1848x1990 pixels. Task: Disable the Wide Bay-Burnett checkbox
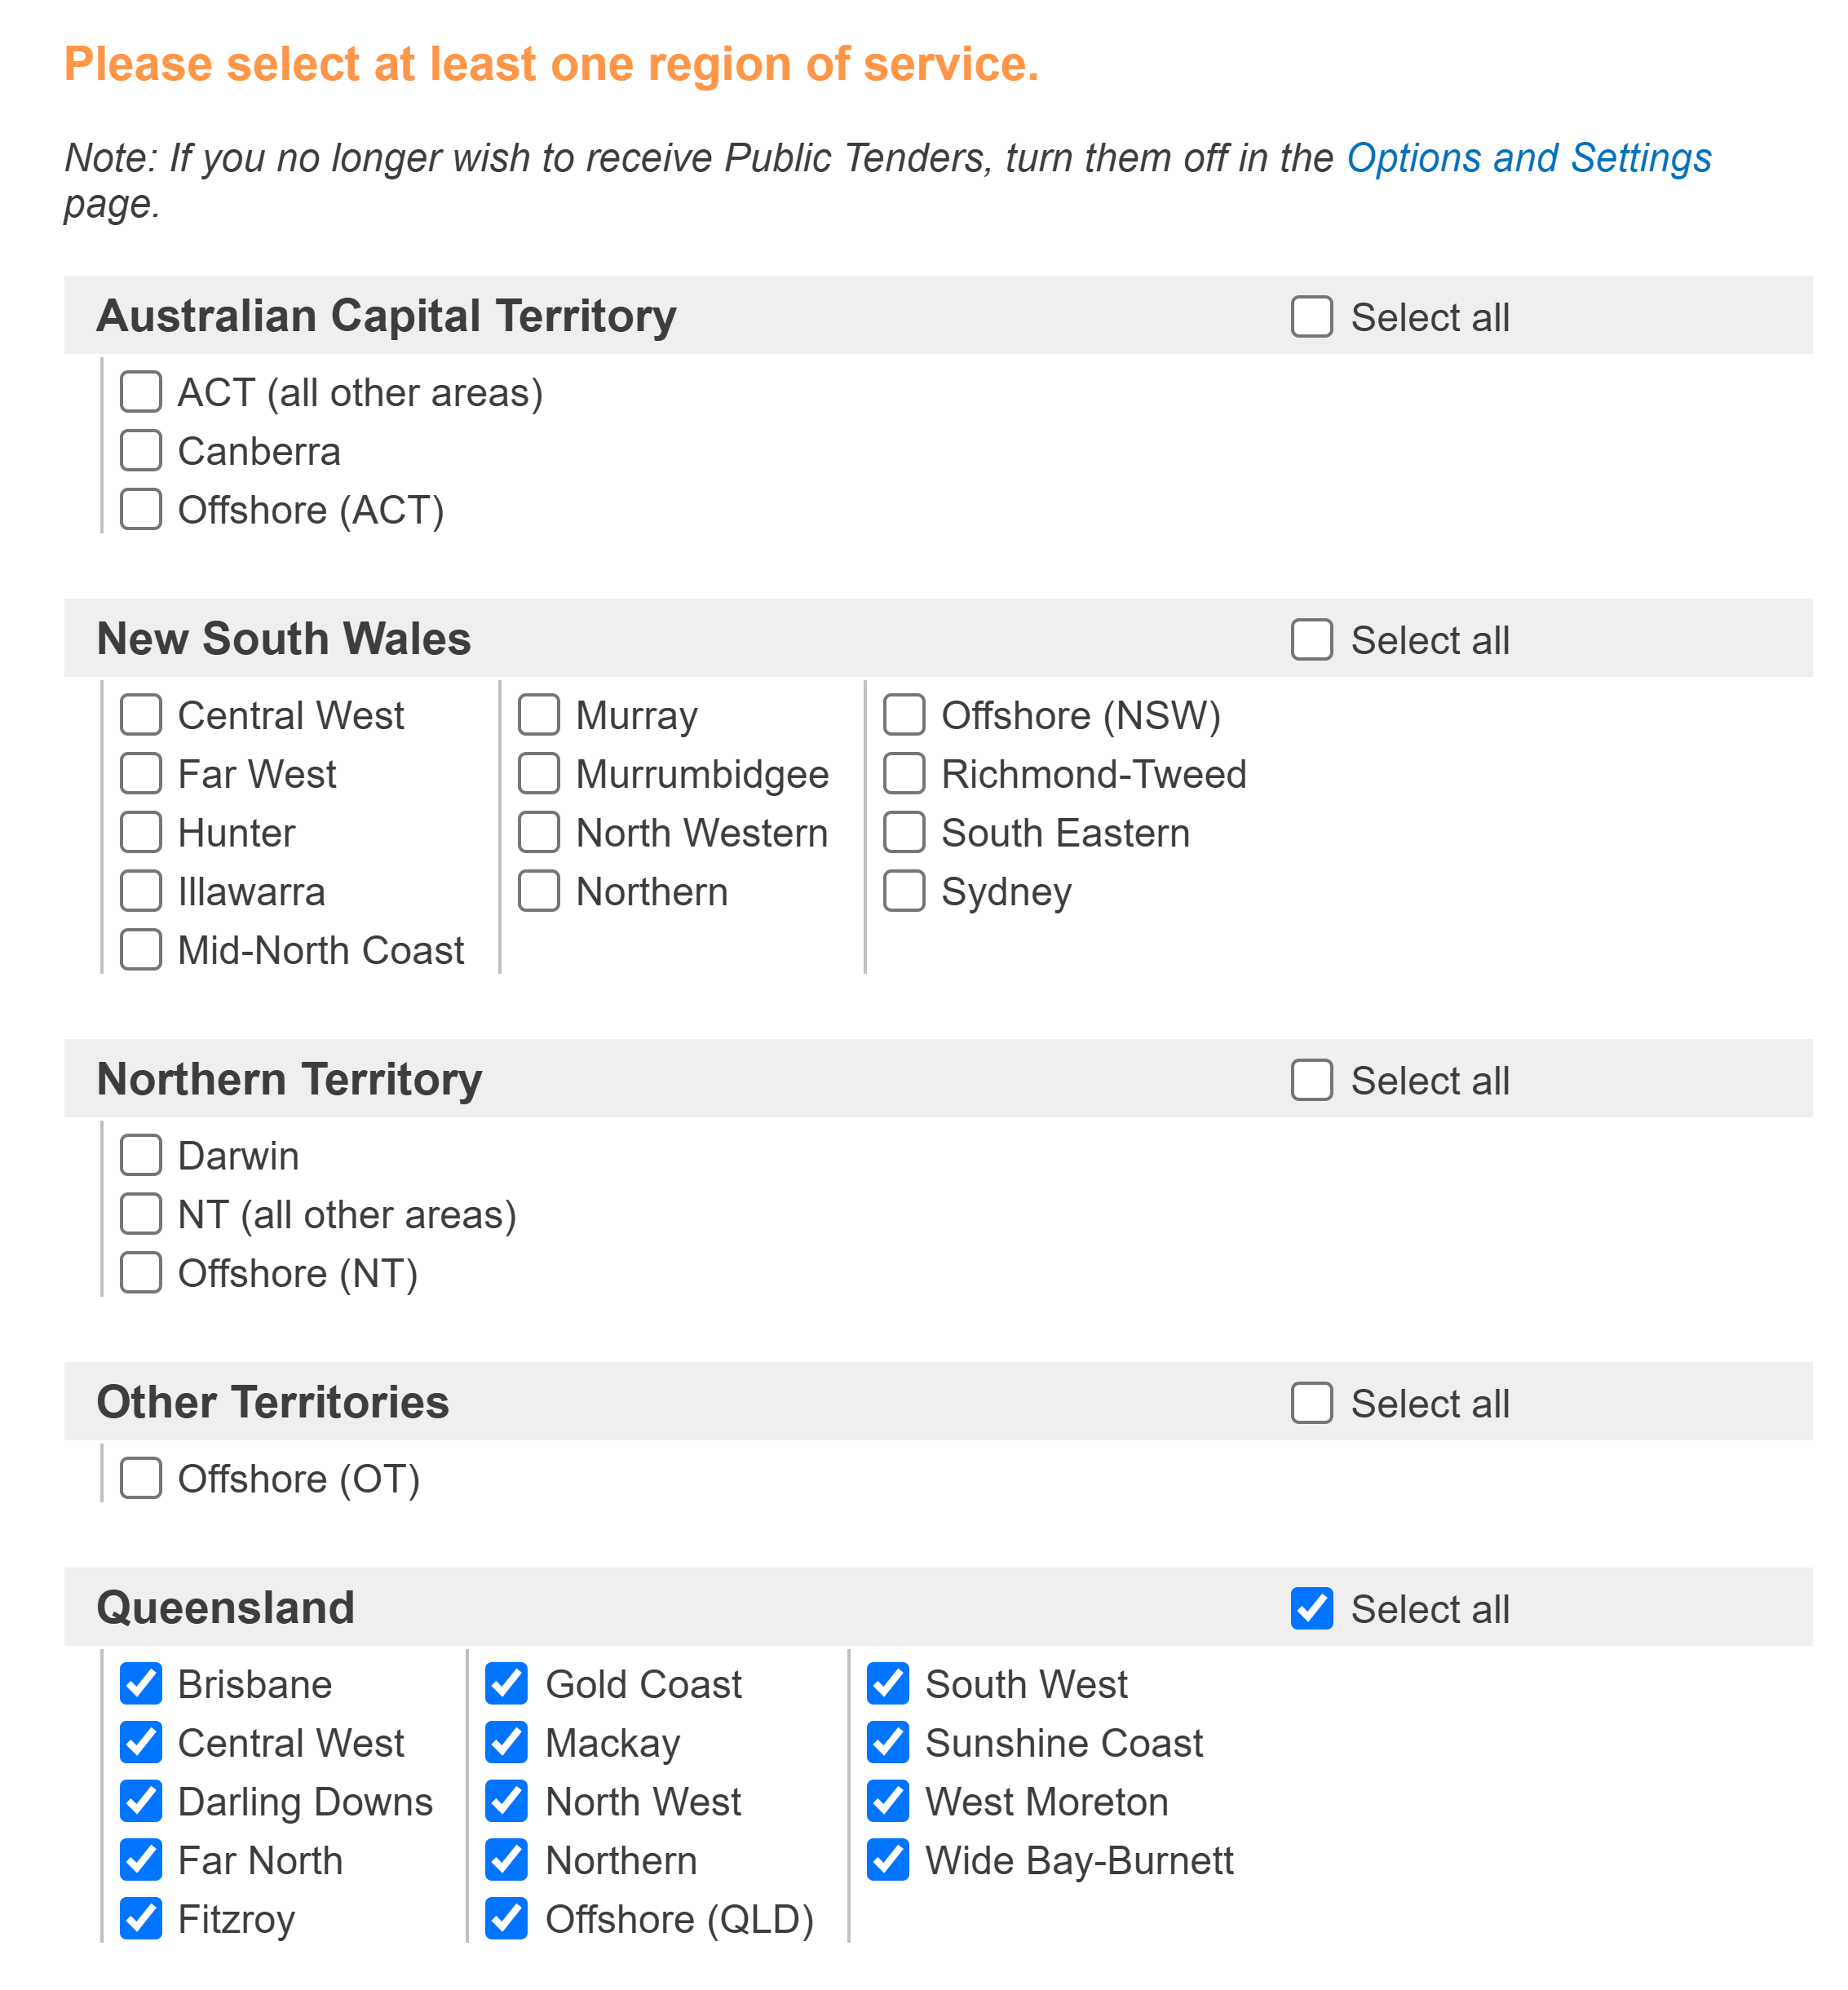(888, 1860)
